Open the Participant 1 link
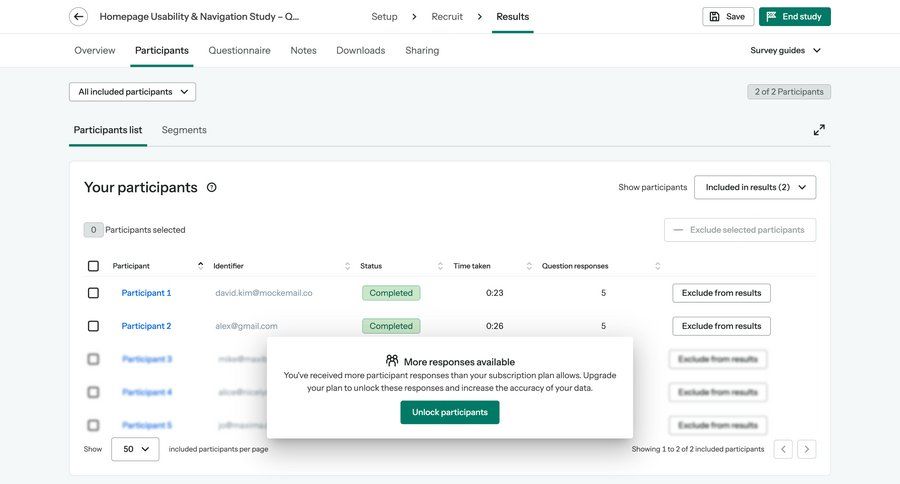900x484 pixels. pyautogui.click(x=146, y=293)
